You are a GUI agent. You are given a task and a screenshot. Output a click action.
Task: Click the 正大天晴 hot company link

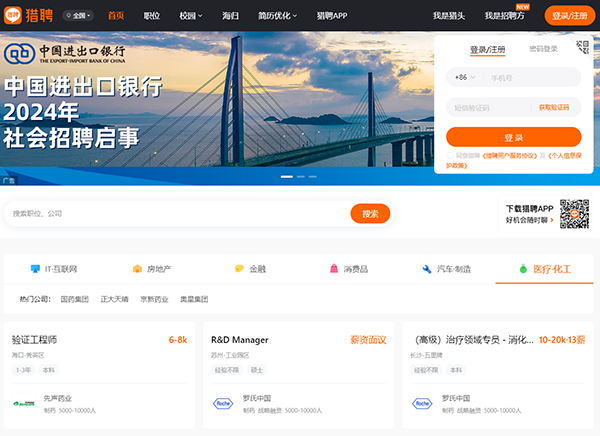(x=114, y=299)
